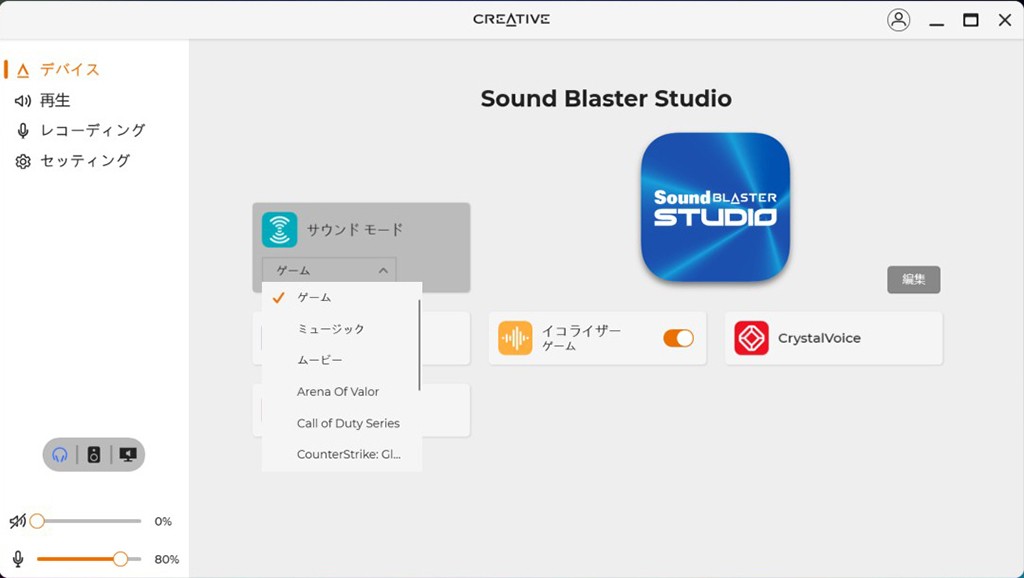The image size is (1024, 578).
Task: Collapse the Sound Mode dropdown showing ゲーム
Action: (329, 270)
